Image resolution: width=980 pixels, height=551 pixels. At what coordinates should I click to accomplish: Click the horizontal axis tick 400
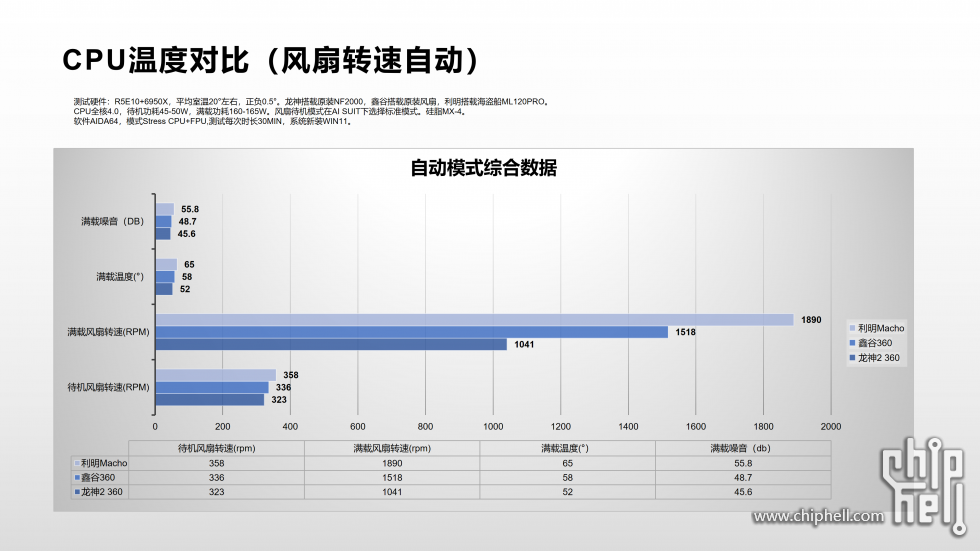290,426
